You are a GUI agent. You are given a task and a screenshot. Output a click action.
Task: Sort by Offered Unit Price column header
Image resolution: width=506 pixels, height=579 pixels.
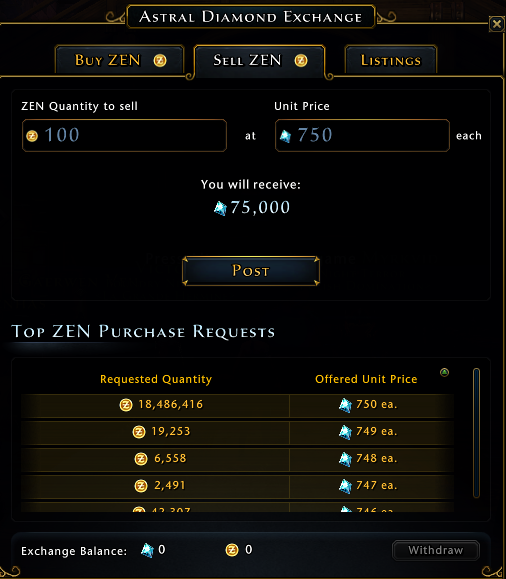pos(366,379)
